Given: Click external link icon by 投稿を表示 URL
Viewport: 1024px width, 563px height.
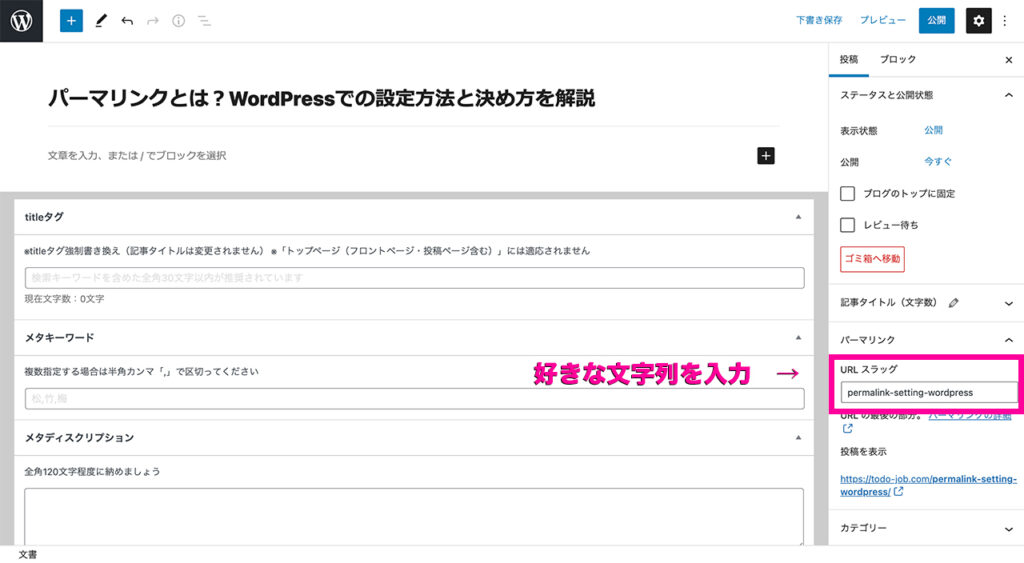Looking at the screenshot, I should [x=899, y=492].
